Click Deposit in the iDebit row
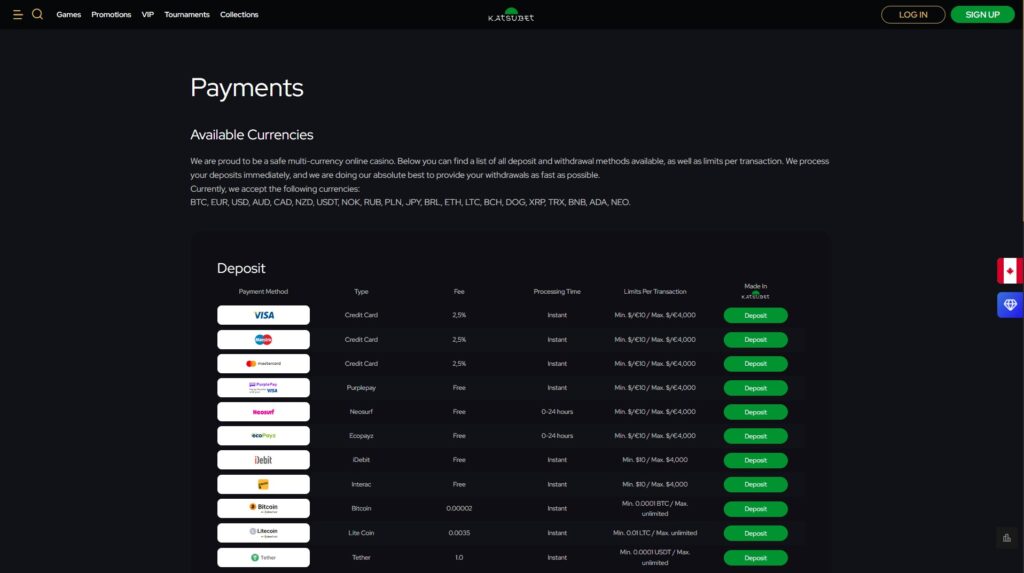1024x573 pixels. tap(756, 461)
